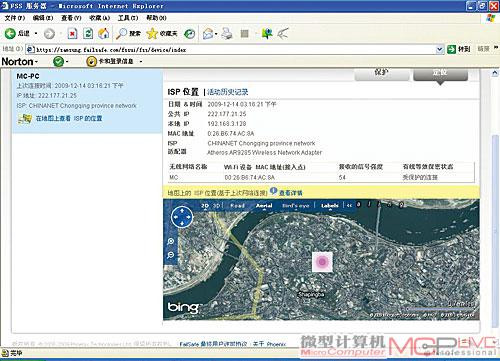Toggle map Labels on or off
The width and height of the screenshot is (500, 361).
(x=330, y=206)
